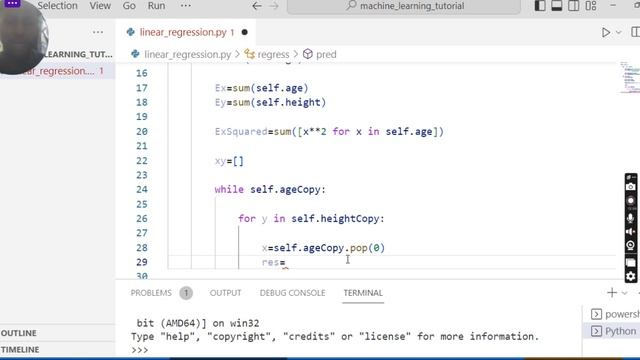The height and width of the screenshot is (360, 640).
Task: Open the run options dropdown arrow
Action: coord(619,32)
